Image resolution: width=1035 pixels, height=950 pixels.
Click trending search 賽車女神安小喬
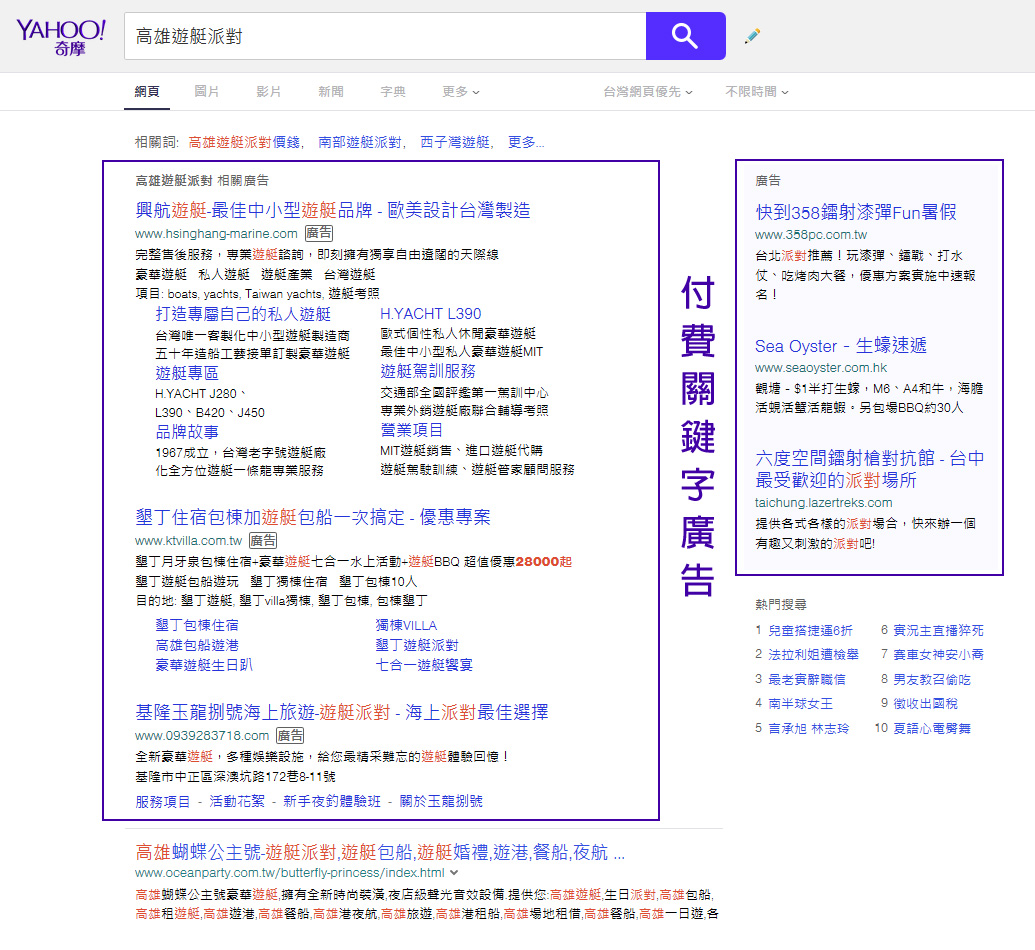pyautogui.click(x=939, y=655)
